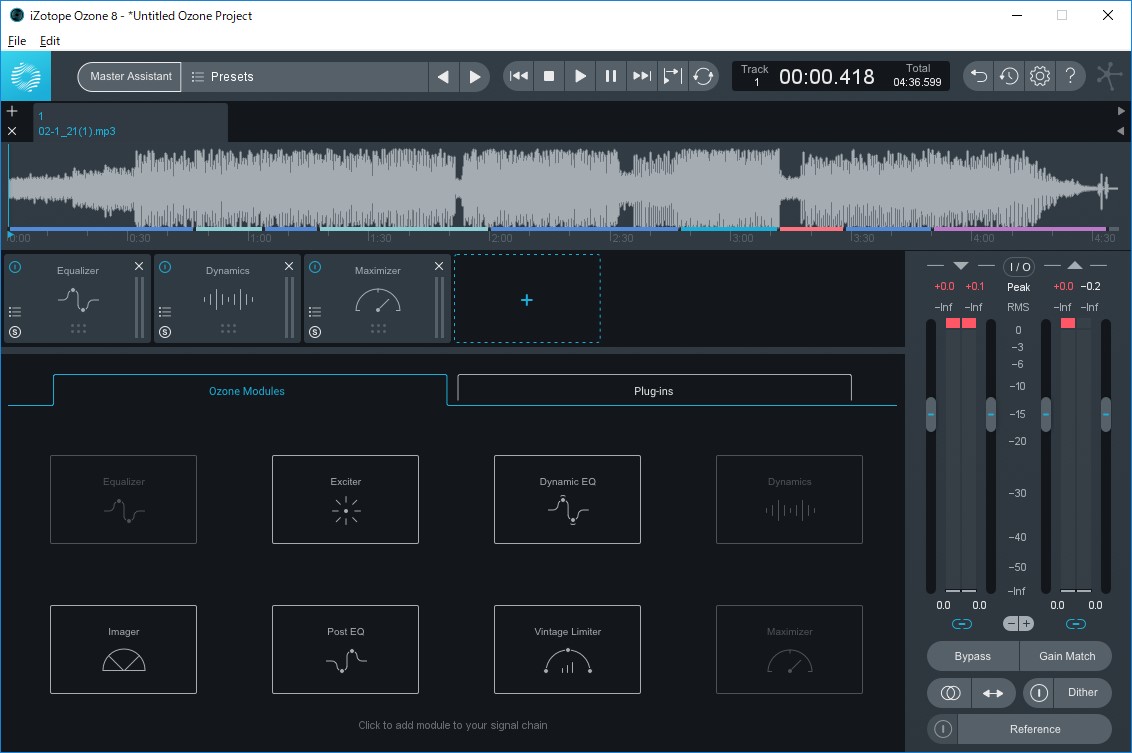Switch to Plug-ins tab
1132x753 pixels.
654,391
